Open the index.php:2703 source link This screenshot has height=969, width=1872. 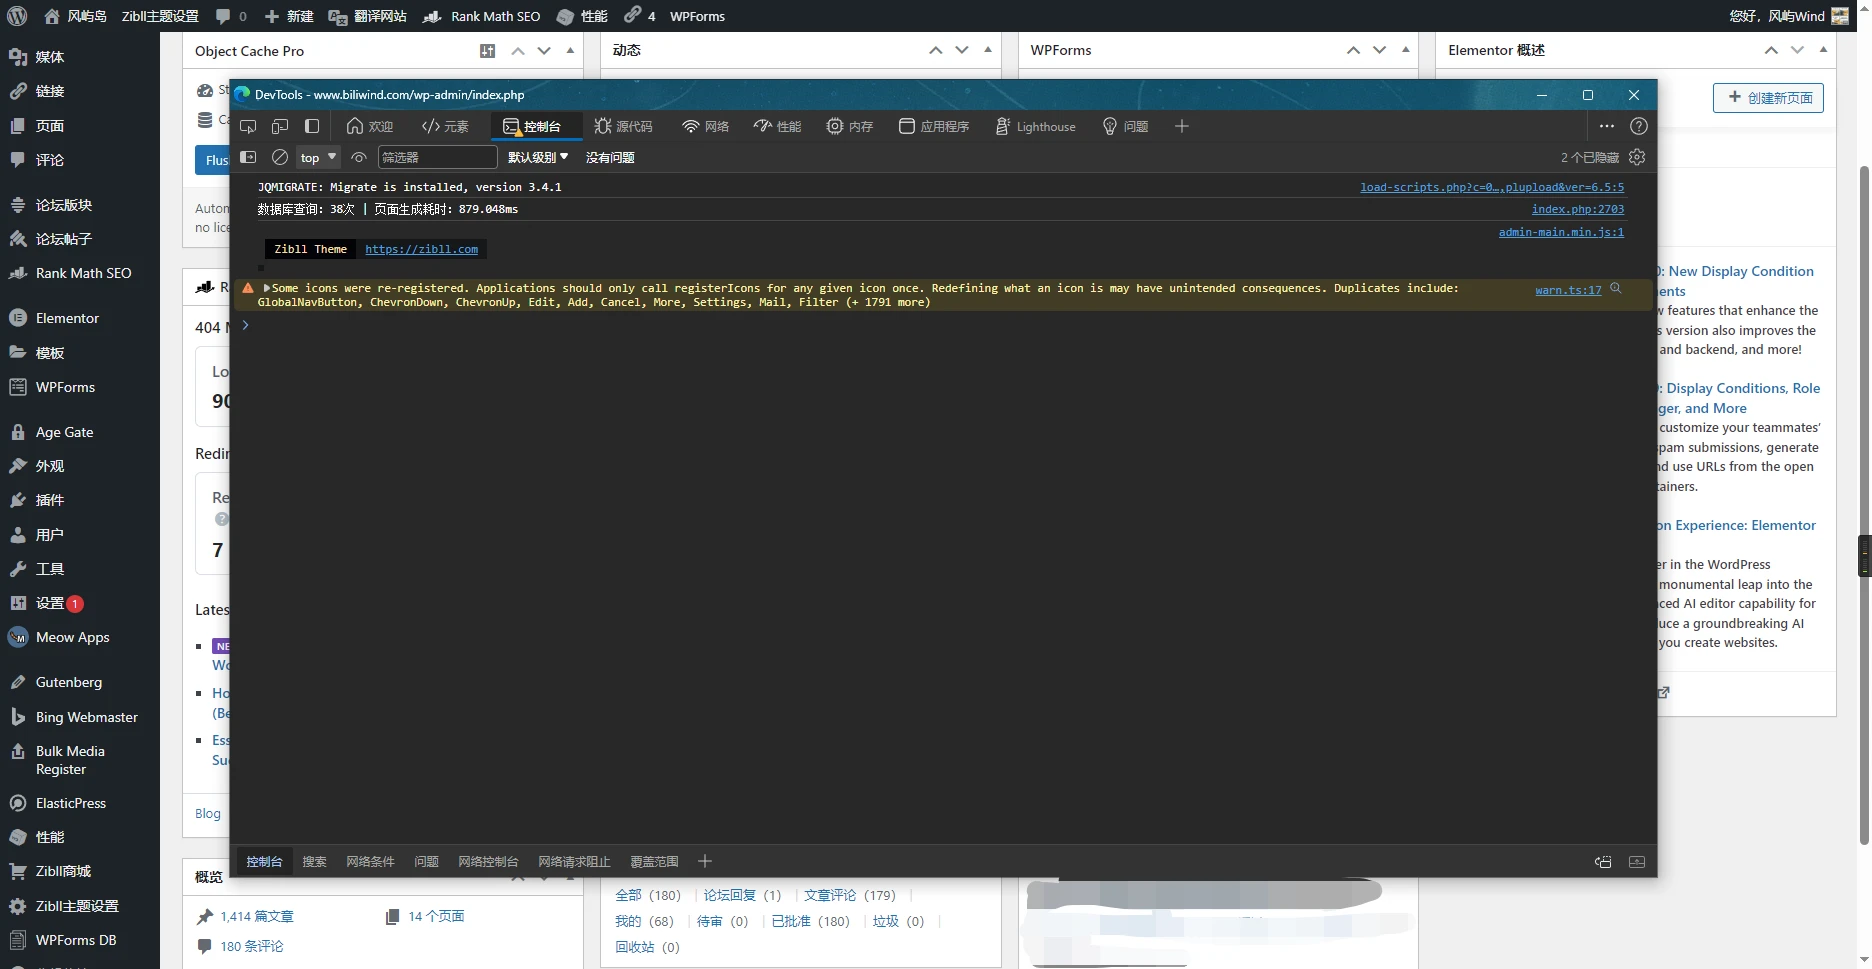[x=1577, y=209]
